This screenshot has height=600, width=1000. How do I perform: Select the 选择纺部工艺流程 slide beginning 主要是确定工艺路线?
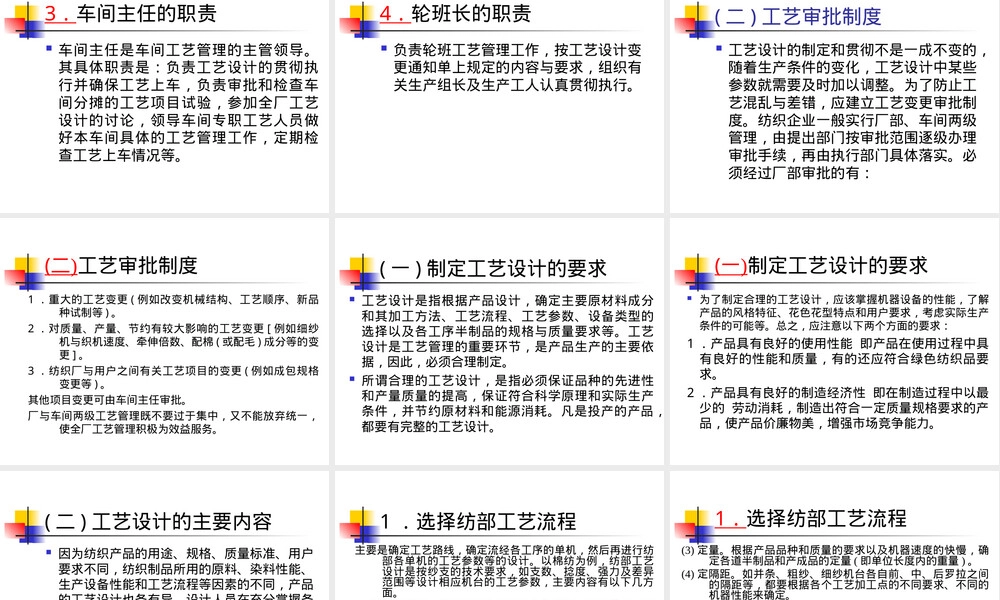(x=499, y=536)
